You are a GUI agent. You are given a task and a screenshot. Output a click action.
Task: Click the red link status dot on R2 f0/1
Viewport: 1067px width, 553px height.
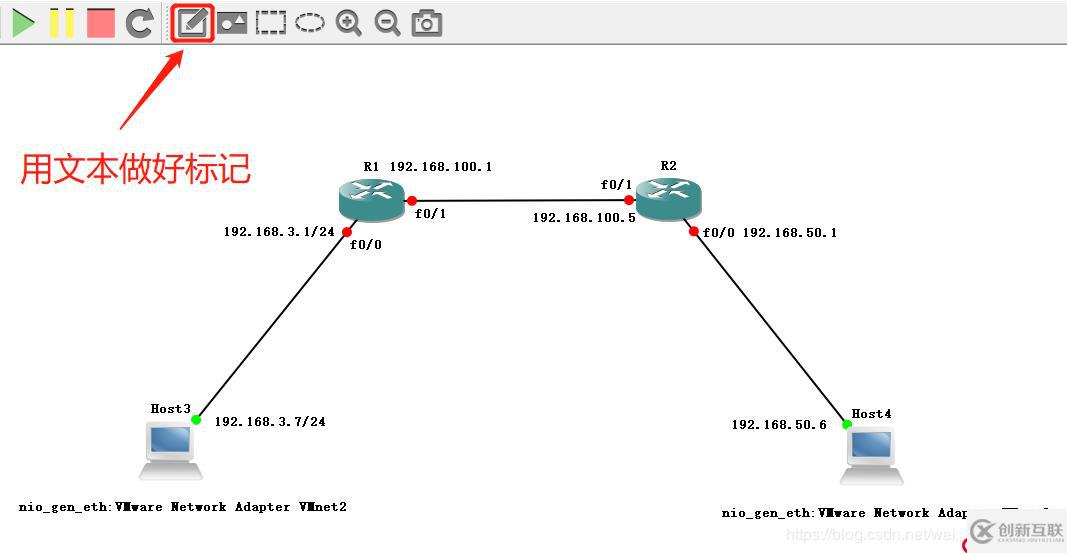click(x=629, y=200)
